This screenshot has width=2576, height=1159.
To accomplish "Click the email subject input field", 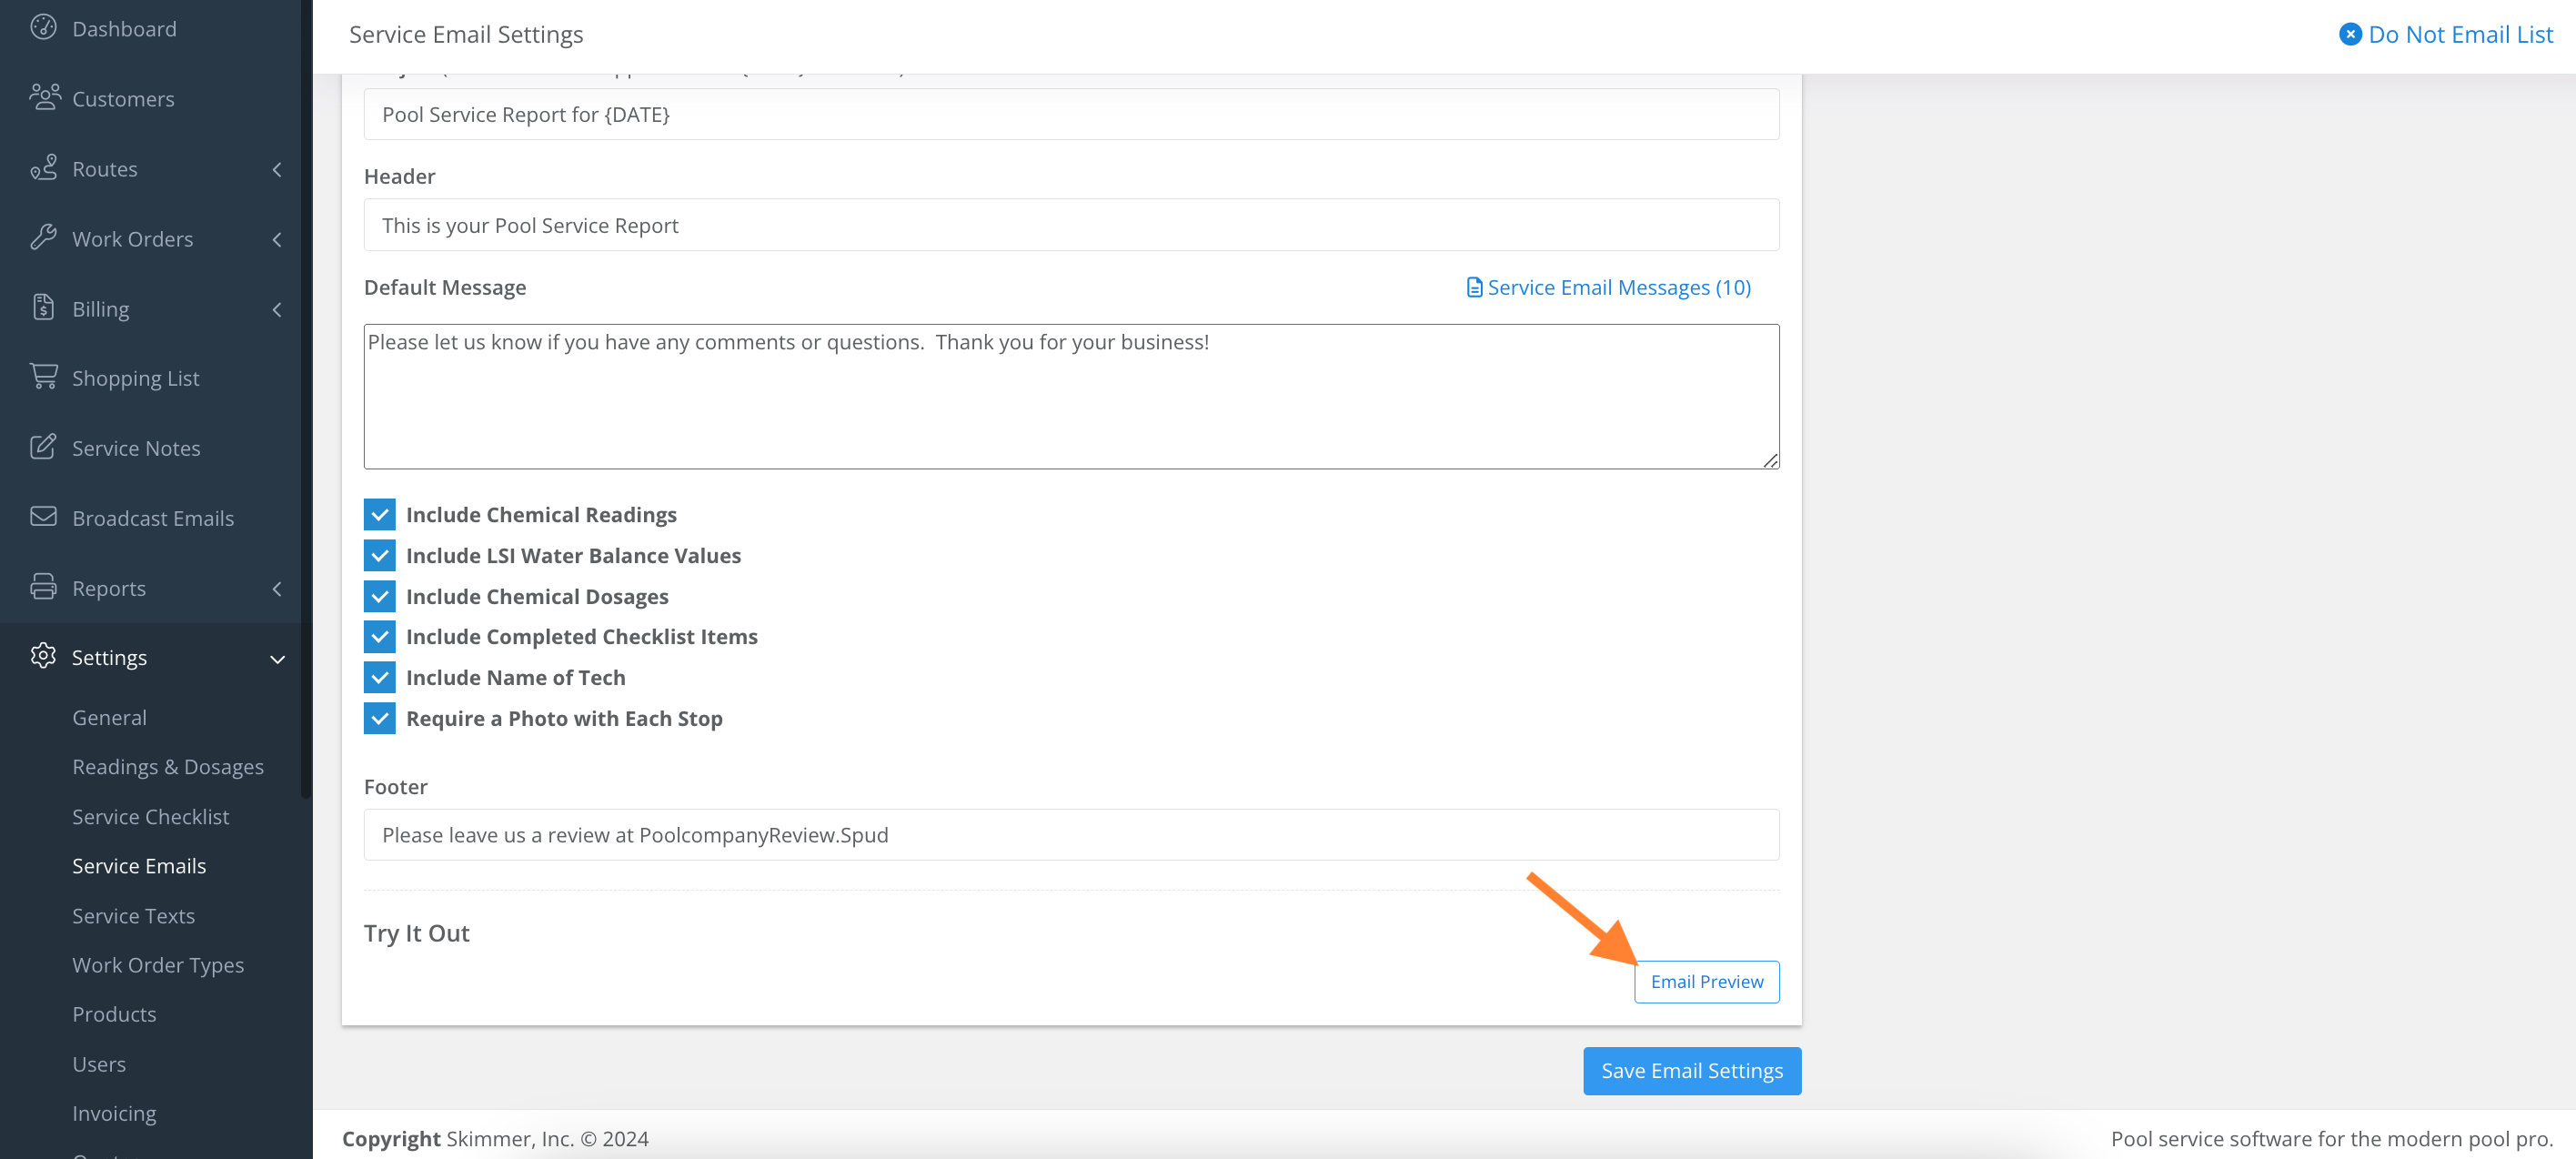I will point(1071,114).
